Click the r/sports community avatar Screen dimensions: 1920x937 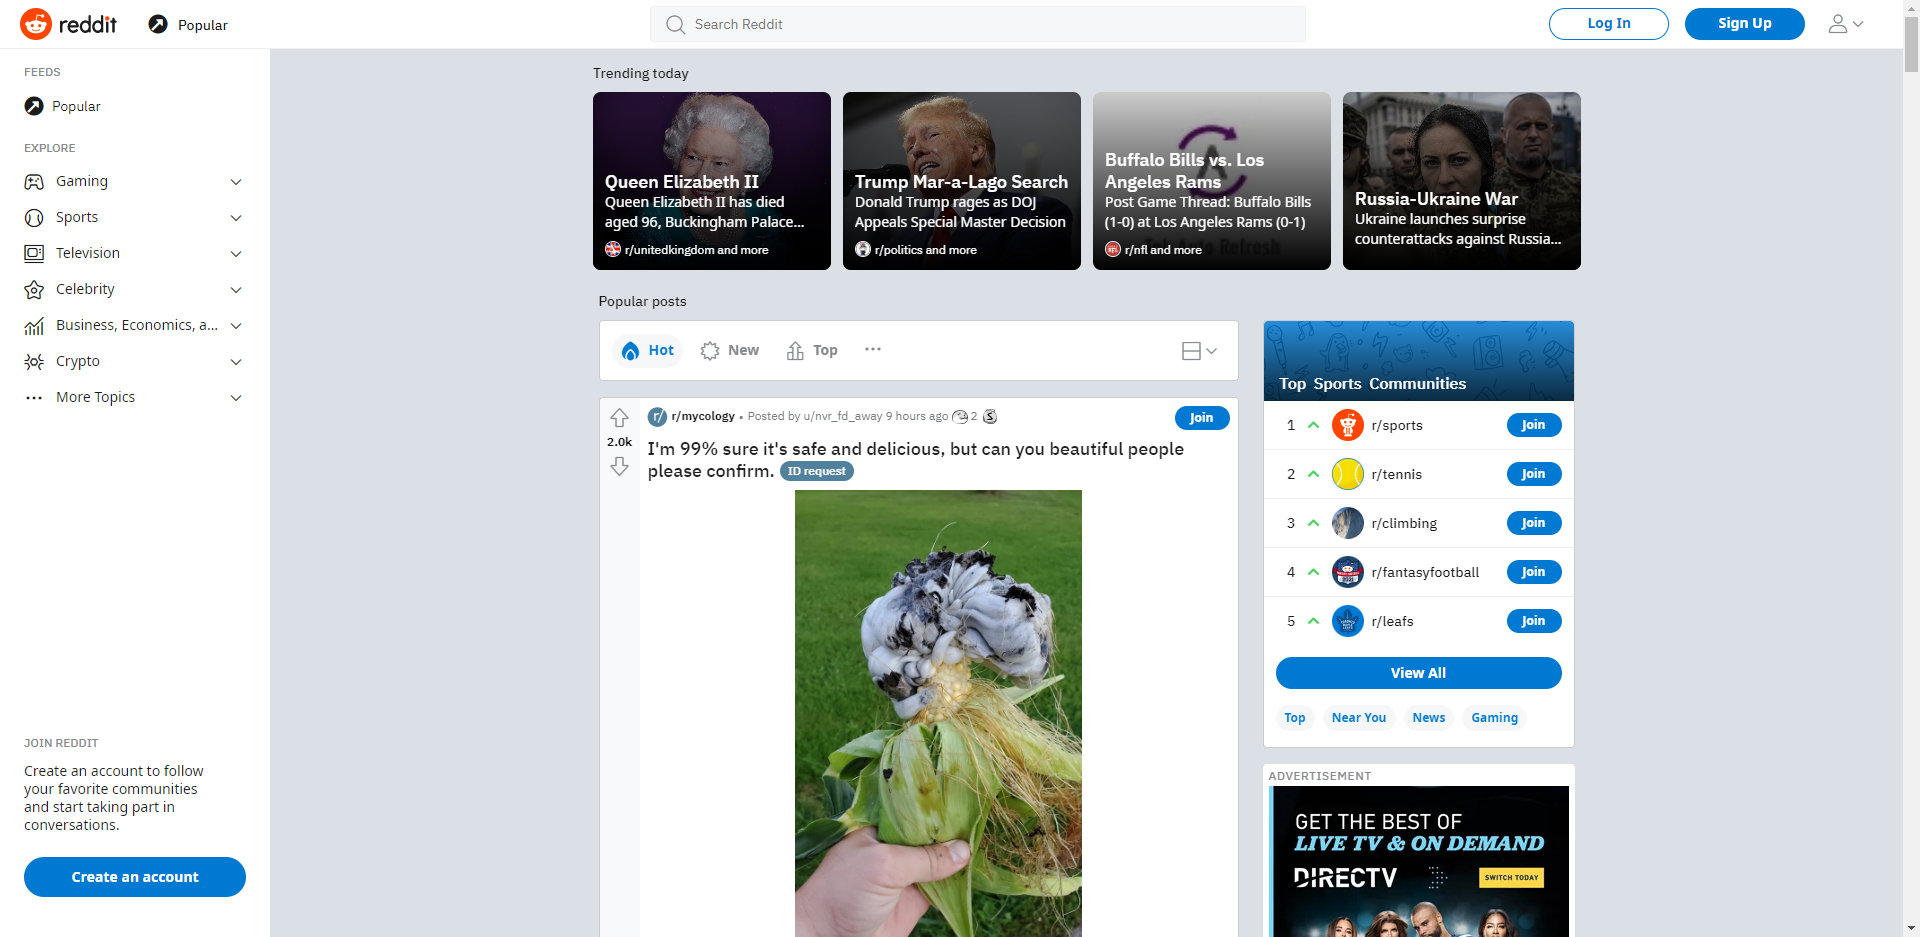tap(1348, 425)
